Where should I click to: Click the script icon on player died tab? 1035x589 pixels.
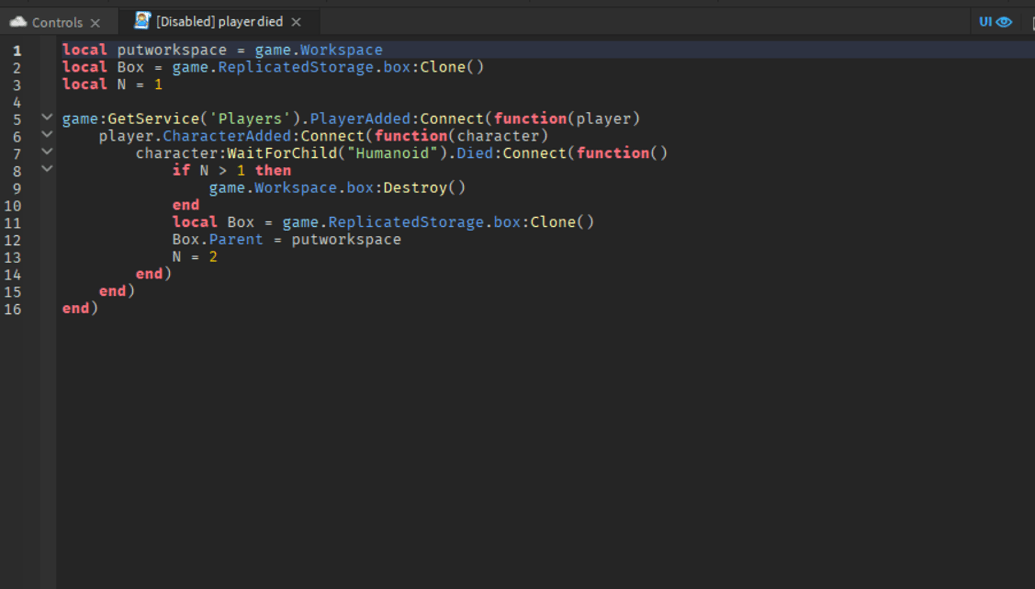142,21
